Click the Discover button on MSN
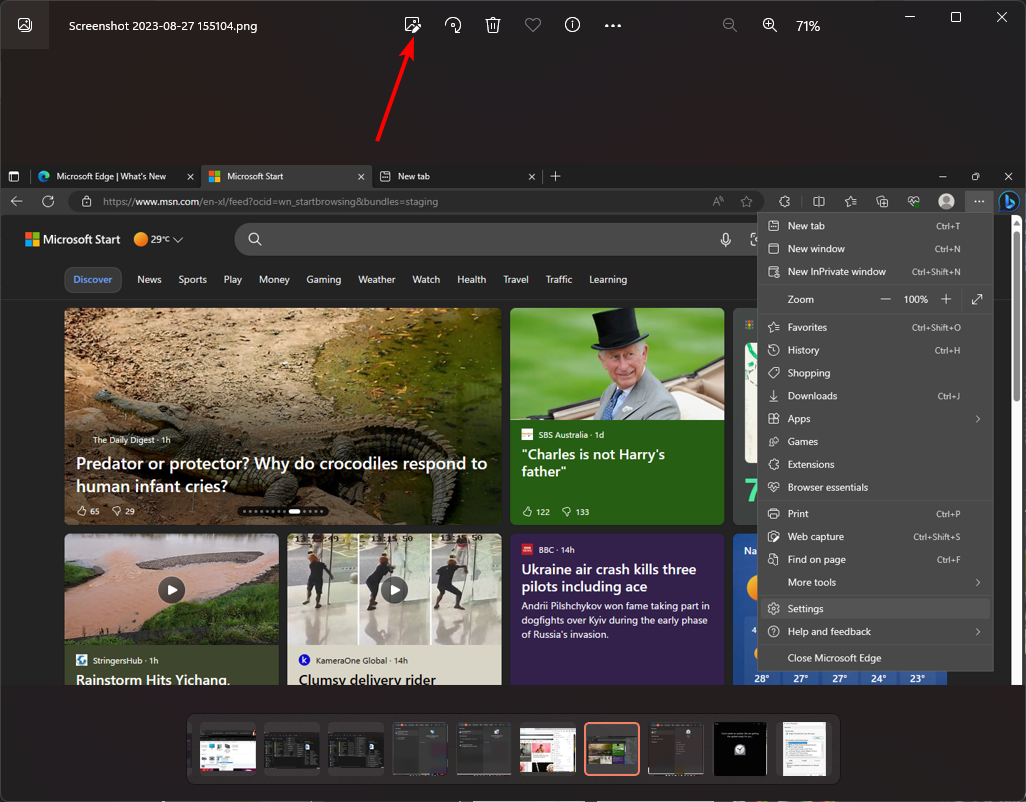This screenshot has width=1026, height=802. [93, 280]
